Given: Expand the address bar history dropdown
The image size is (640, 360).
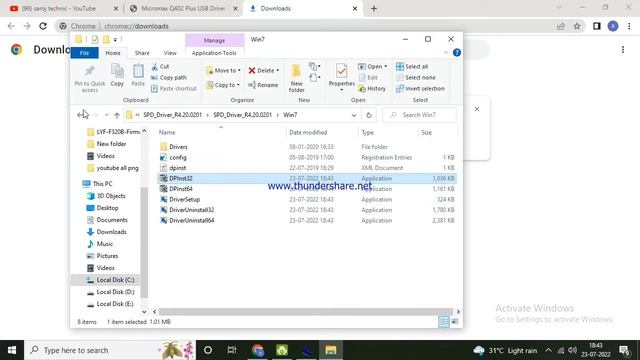Looking at the screenshot, I should point(353,115).
